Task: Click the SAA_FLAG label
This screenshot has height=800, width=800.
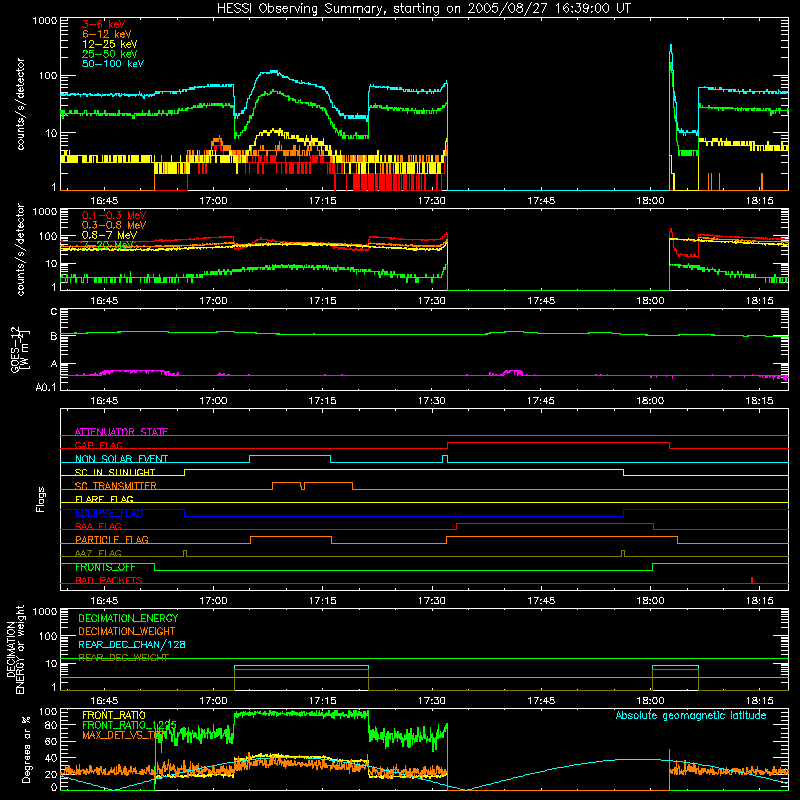Action: point(98,526)
